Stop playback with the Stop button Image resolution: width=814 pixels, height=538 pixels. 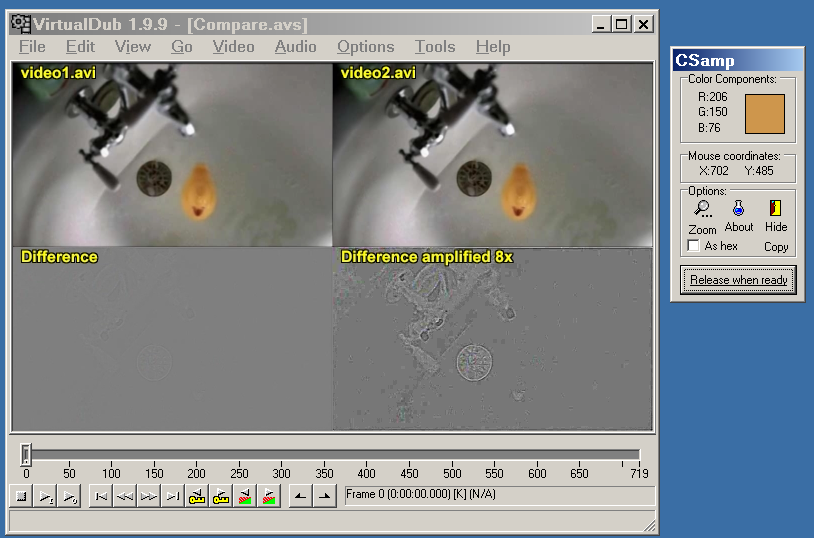(x=21, y=496)
